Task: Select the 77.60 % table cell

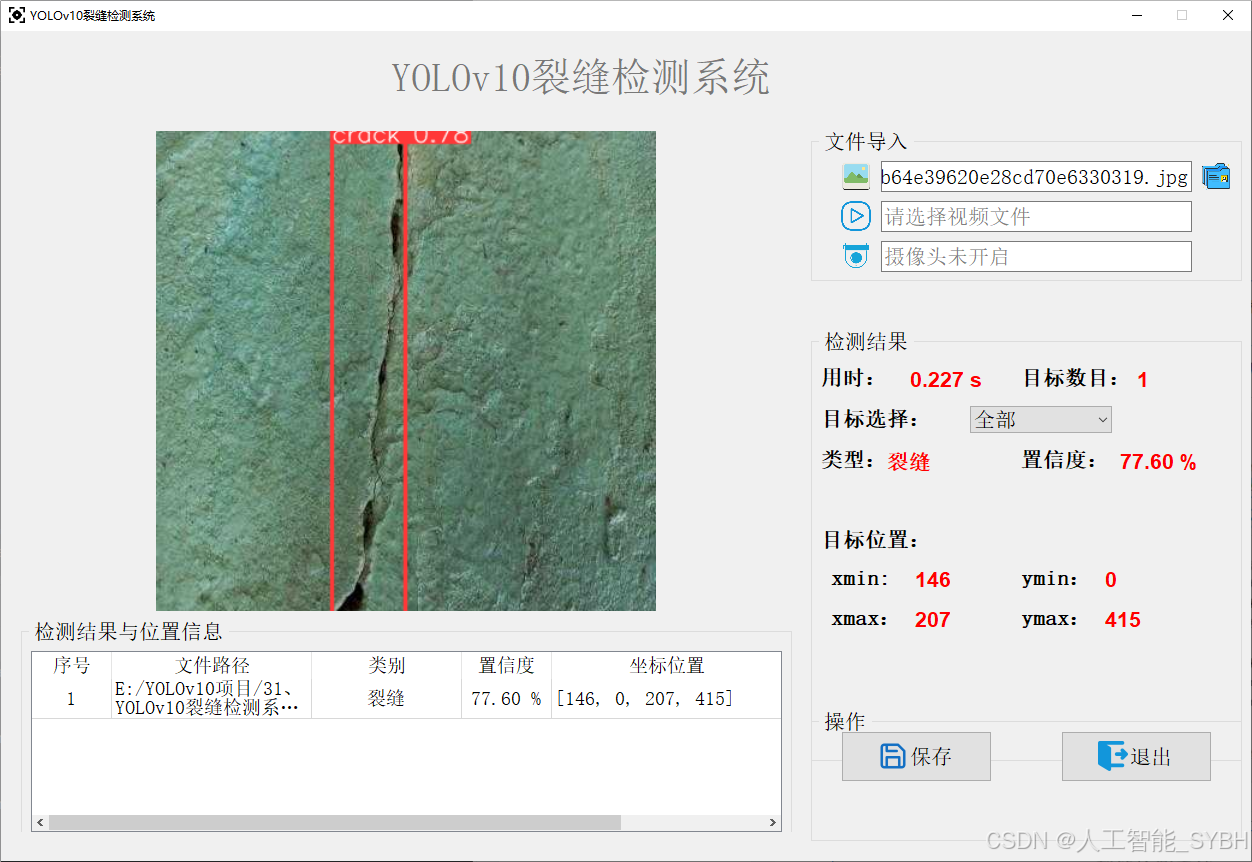Action: pos(507,698)
